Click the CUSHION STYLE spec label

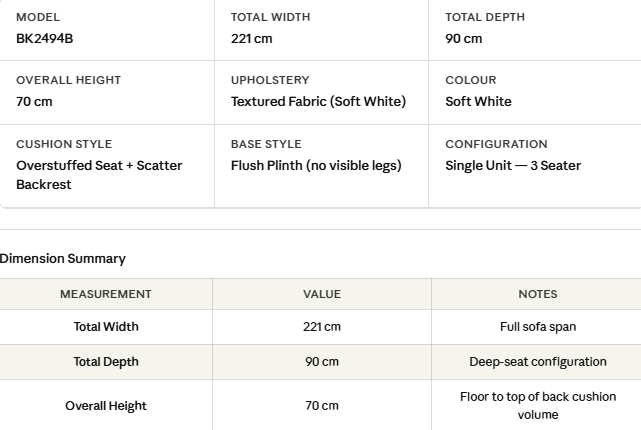64,144
